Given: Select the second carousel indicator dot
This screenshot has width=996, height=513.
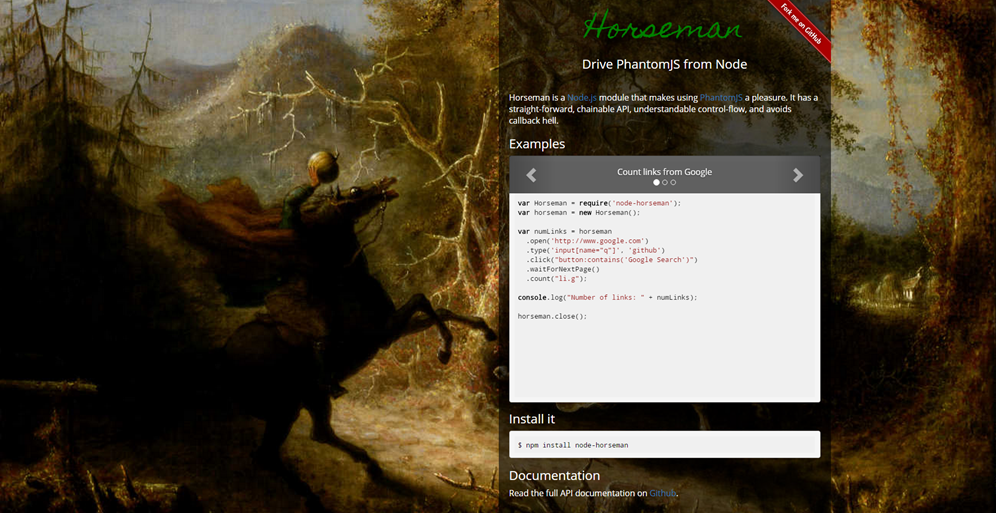Looking at the screenshot, I should coord(664,182).
